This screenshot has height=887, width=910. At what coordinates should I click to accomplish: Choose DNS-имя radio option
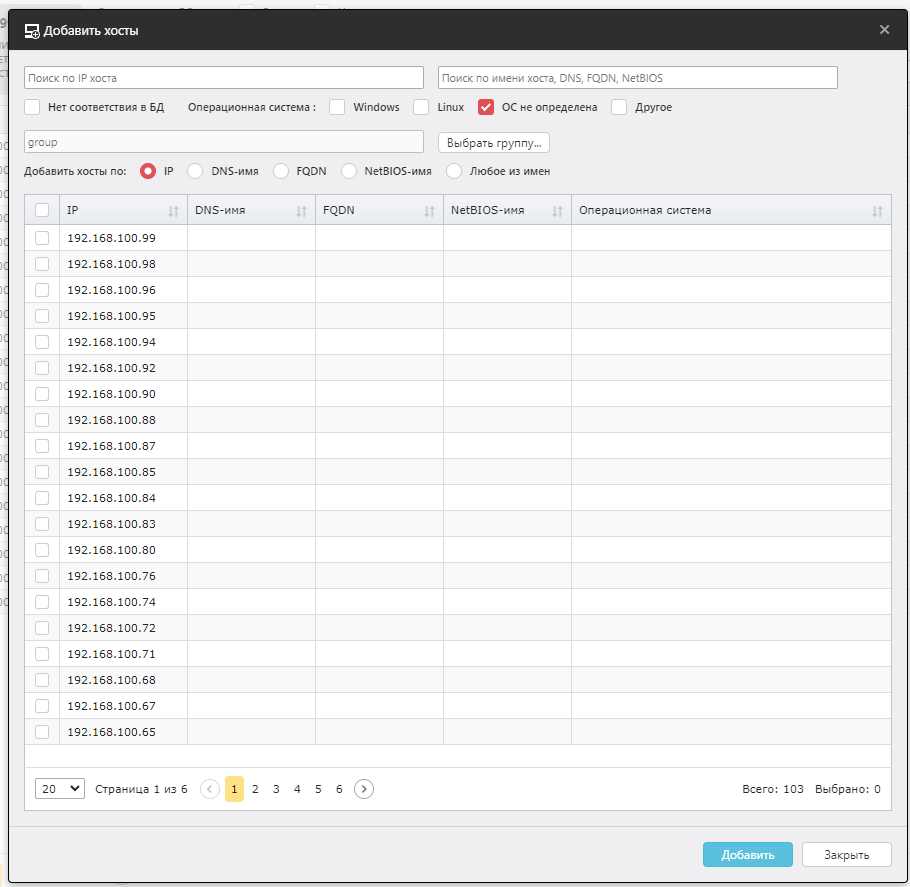195,171
